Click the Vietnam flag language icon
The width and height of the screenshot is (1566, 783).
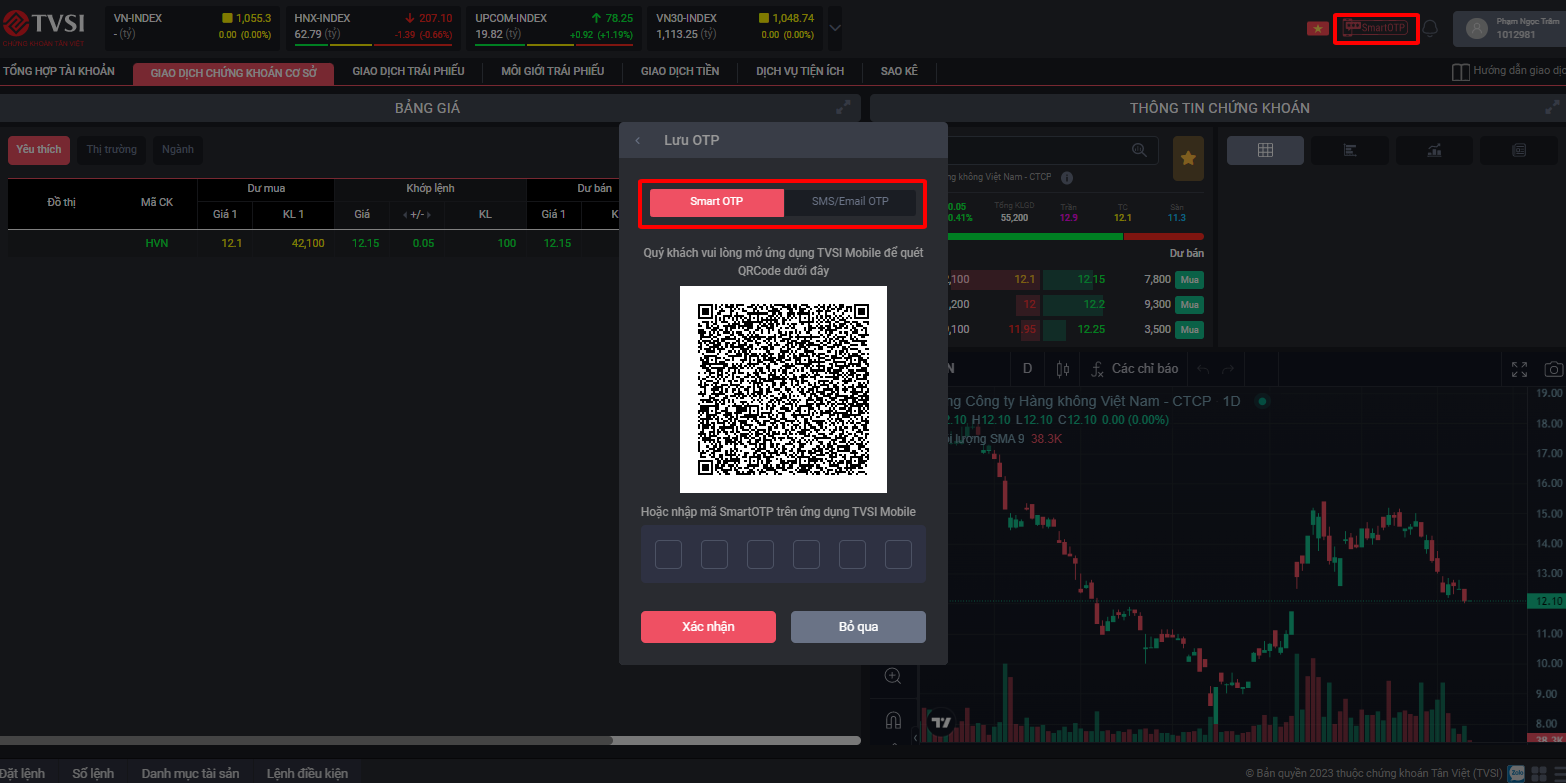coord(1317,28)
